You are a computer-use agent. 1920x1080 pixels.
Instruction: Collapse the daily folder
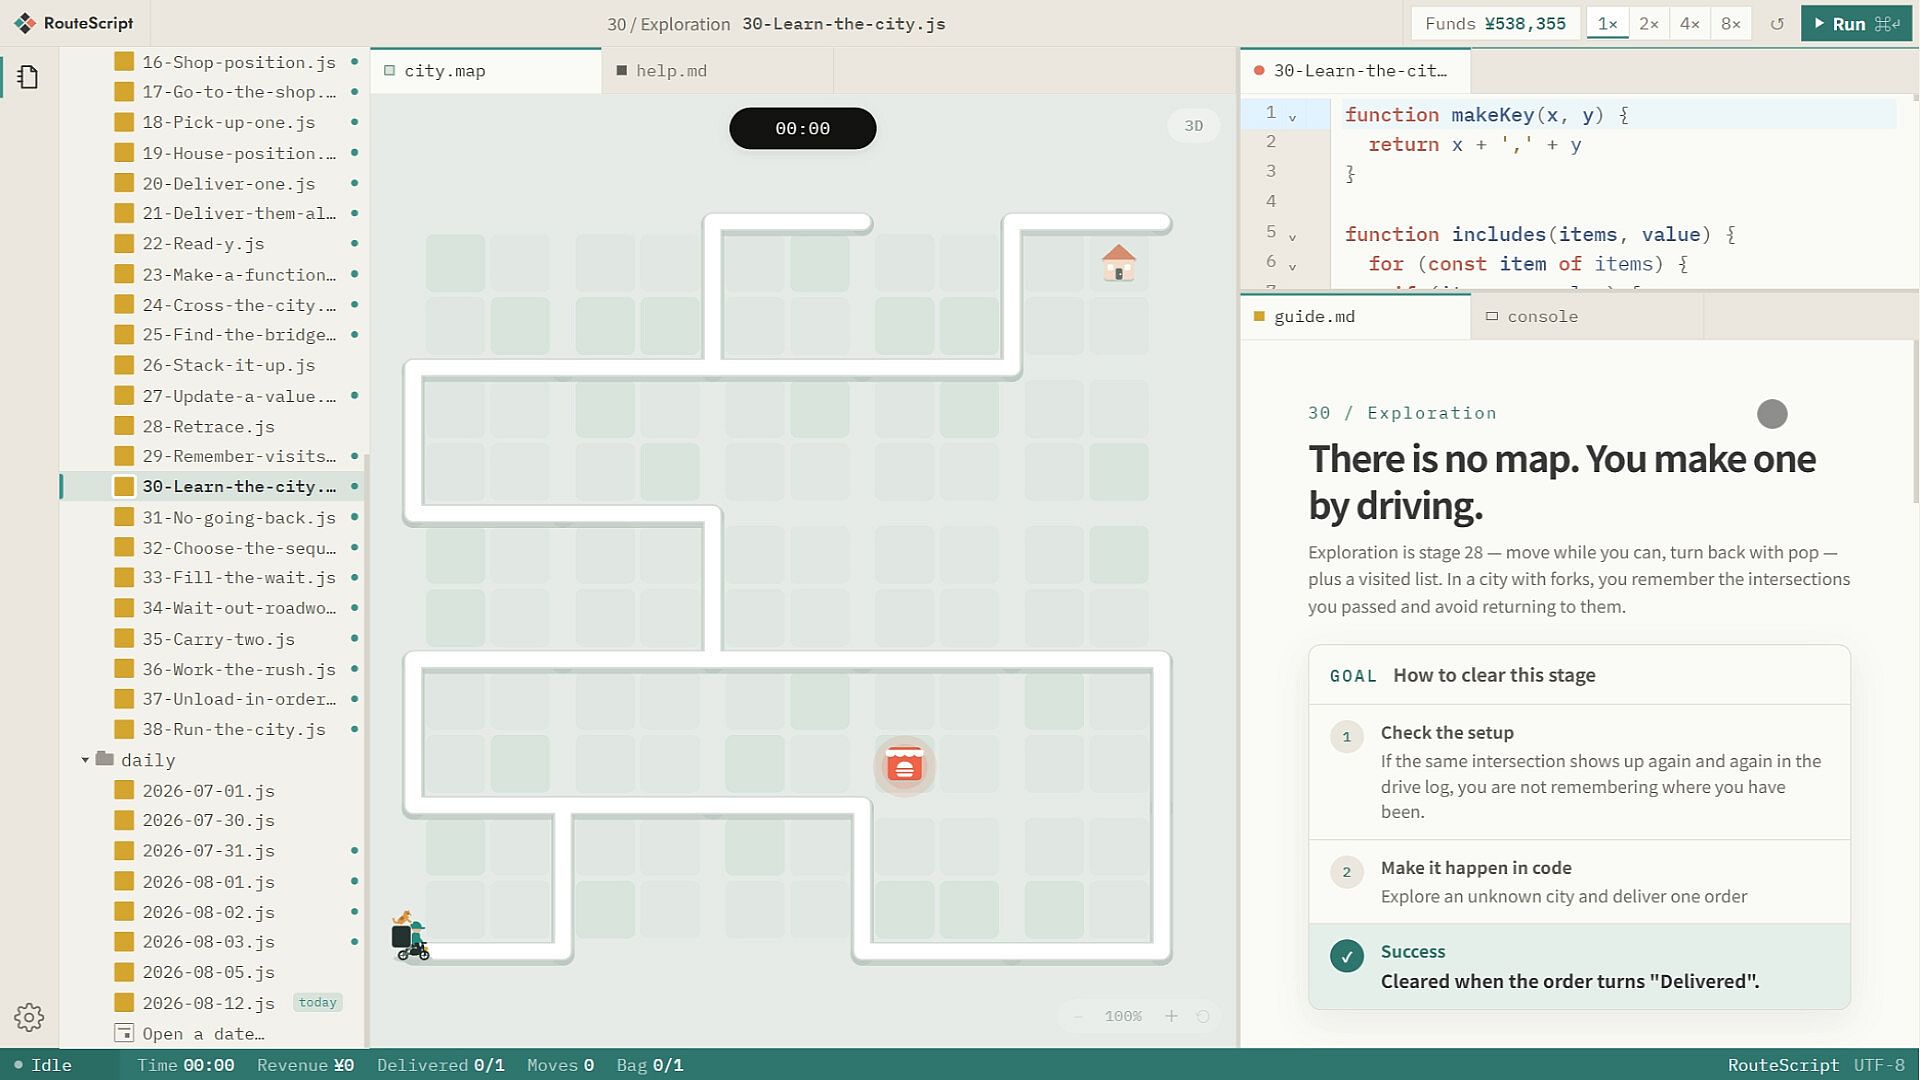click(x=85, y=760)
